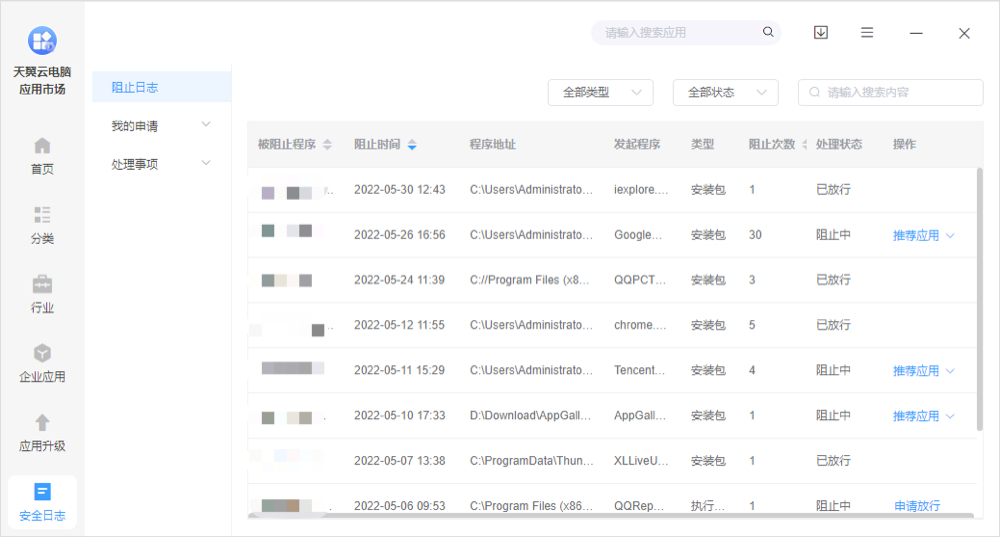
Task: Toggle sort order on 阻止时间 column
Action: pos(411,145)
